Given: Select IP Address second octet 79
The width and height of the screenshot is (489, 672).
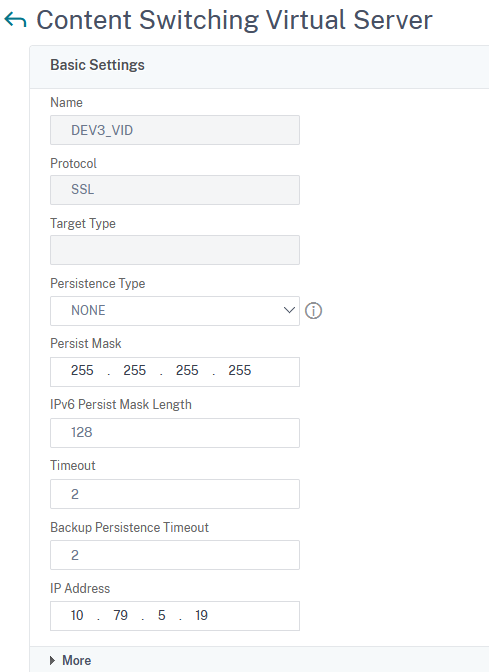Looking at the screenshot, I should tap(120, 616).
